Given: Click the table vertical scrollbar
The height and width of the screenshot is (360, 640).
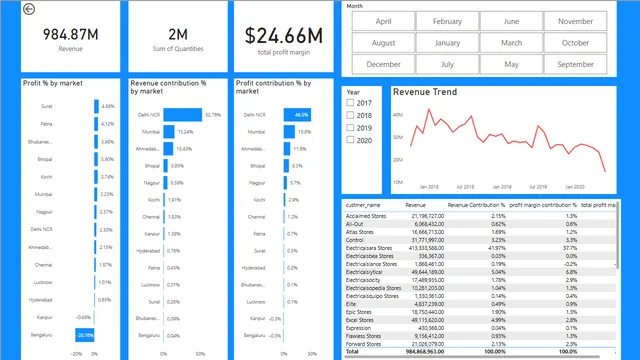Looking at the screenshot, I should 618,235.
